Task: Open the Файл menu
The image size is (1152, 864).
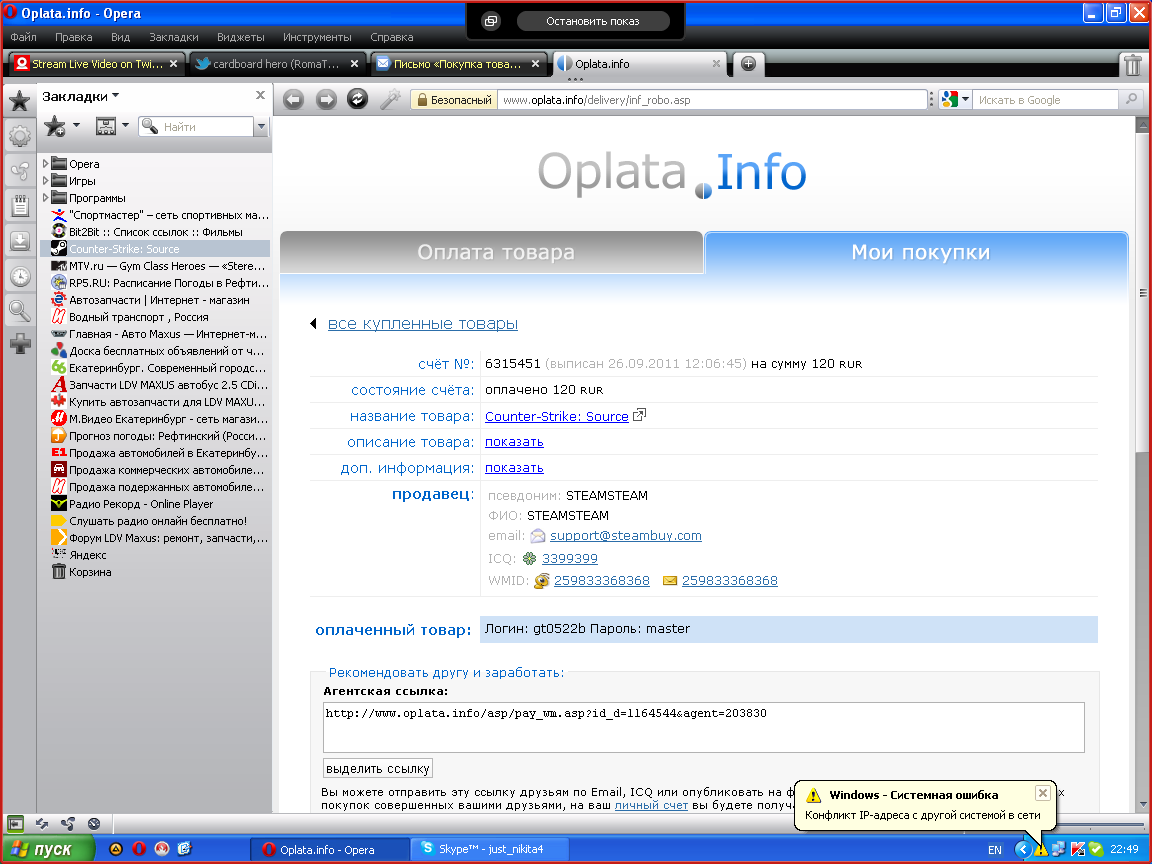Action: click(24, 37)
